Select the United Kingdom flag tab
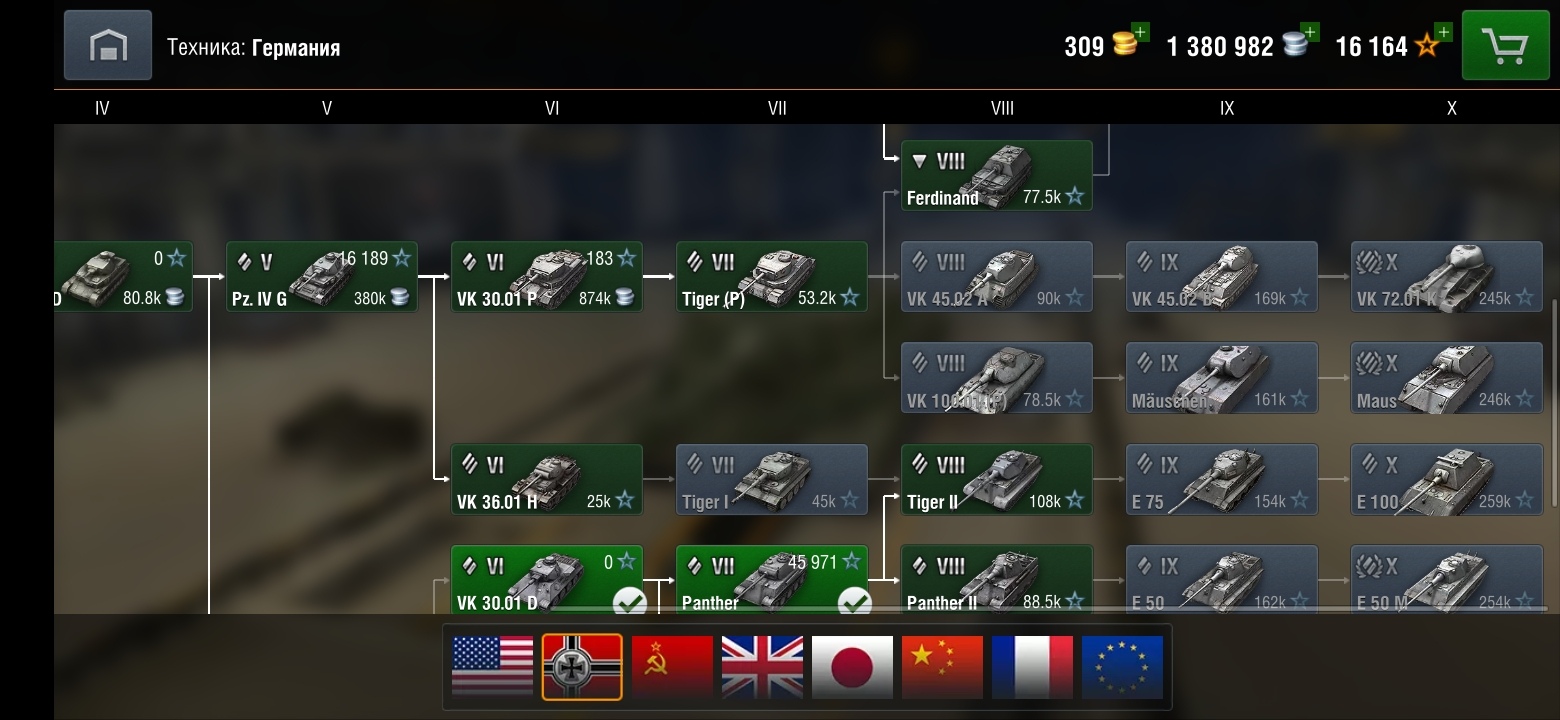 762,666
